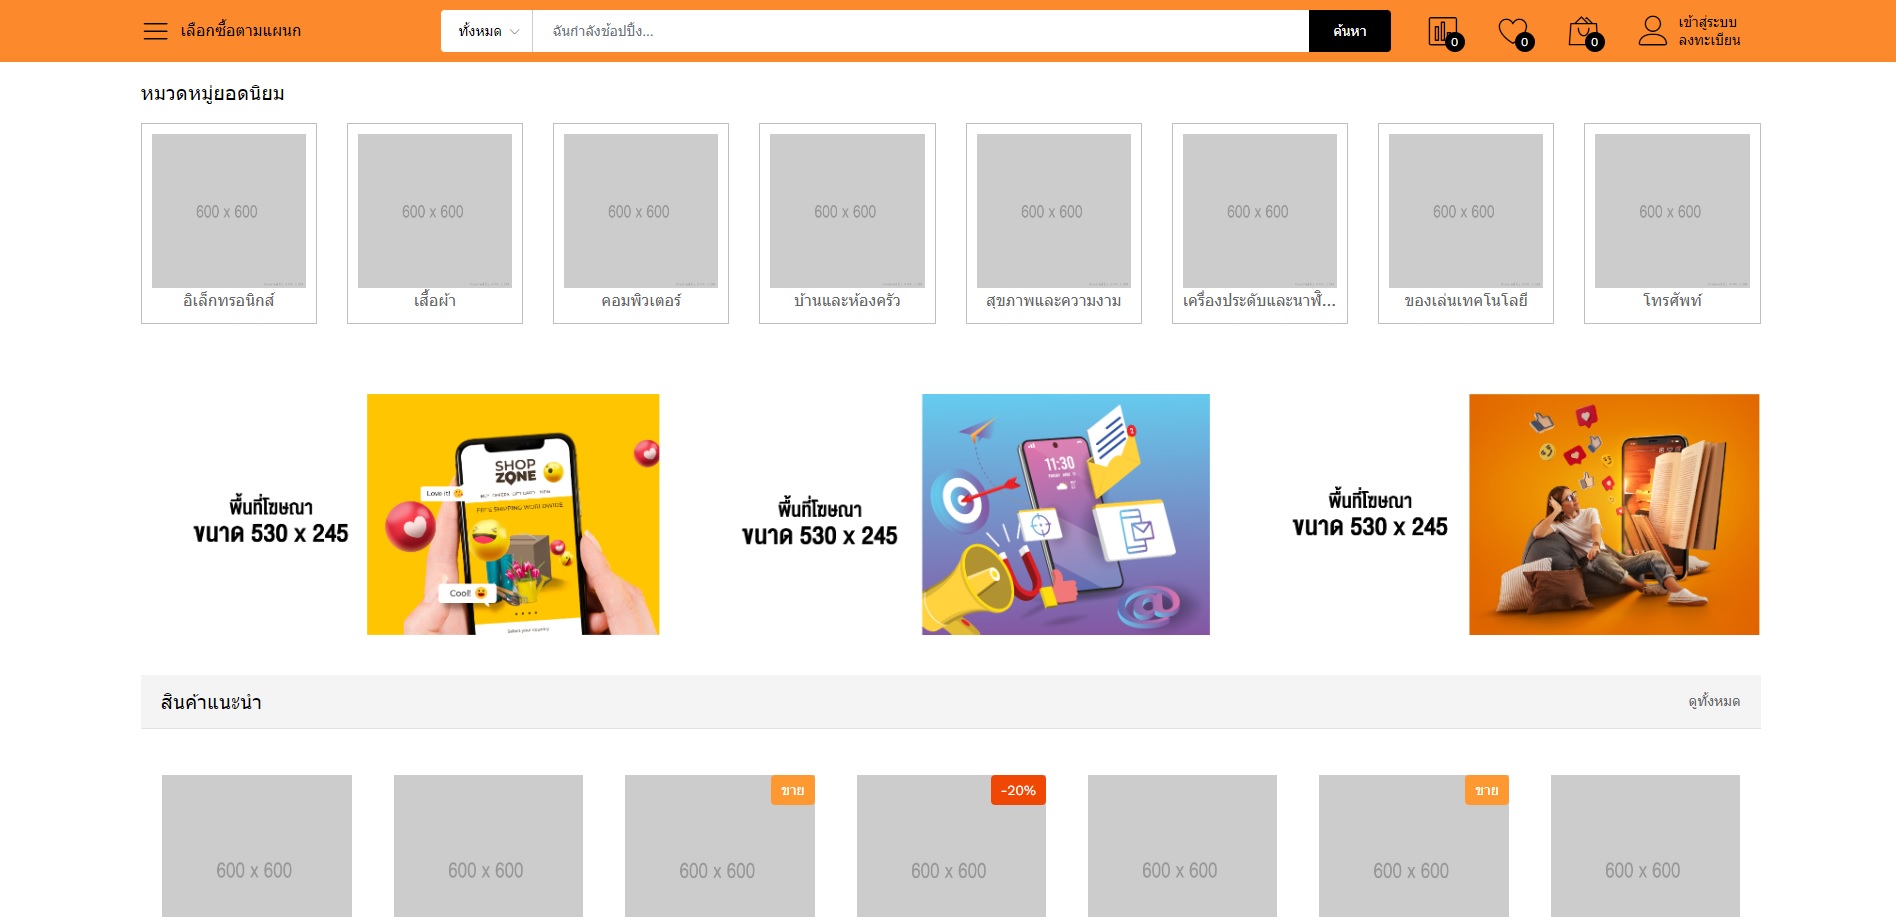The width and height of the screenshot is (1896, 917).
Task: Click the search input field
Action: pos(920,31)
